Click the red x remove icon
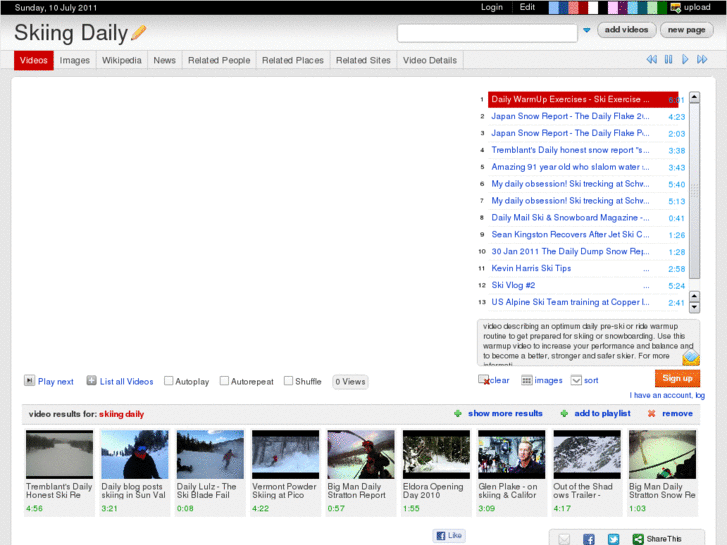The image size is (727, 545). 651,413
